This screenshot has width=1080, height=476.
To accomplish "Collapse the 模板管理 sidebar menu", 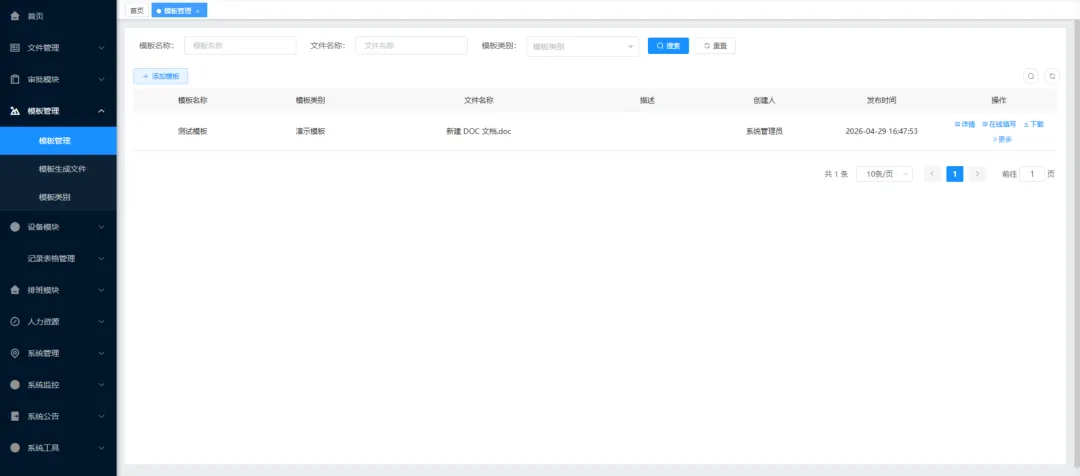I will click(58, 111).
